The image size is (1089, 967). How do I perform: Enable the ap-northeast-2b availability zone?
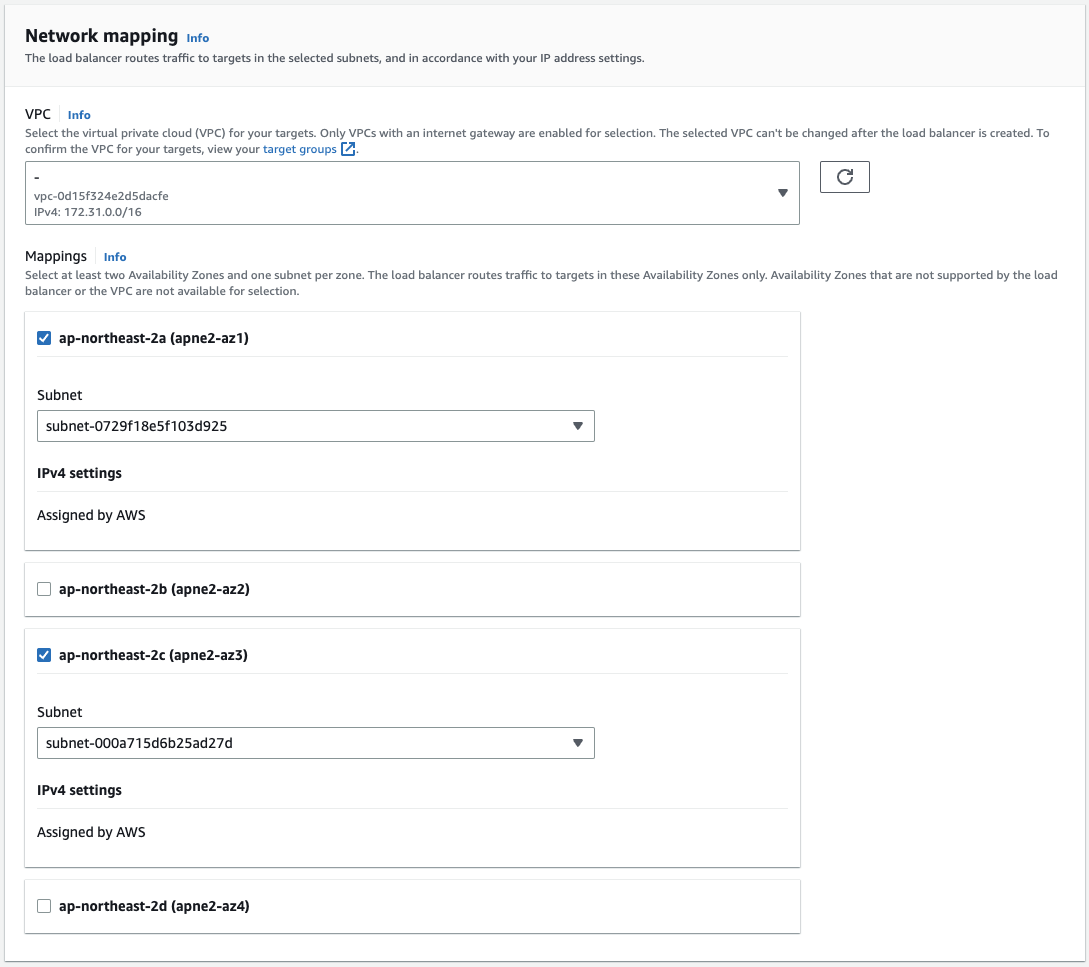(44, 589)
